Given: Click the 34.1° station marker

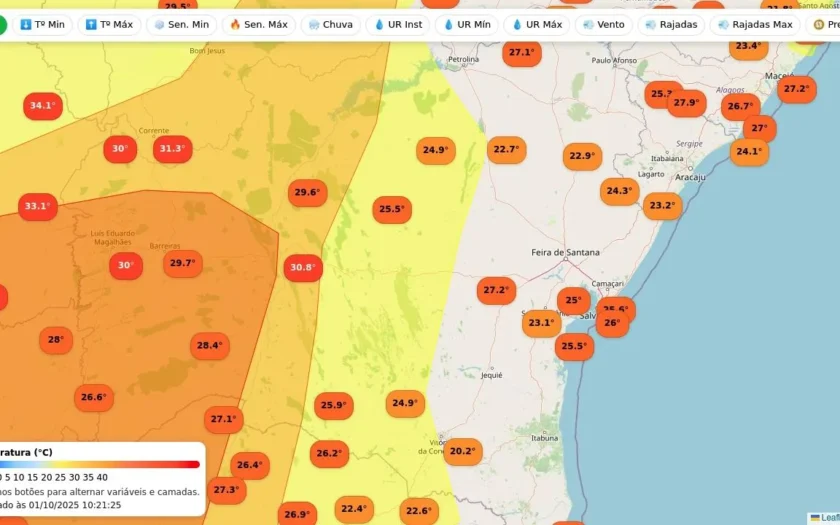Looking at the screenshot, I should [42, 106].
